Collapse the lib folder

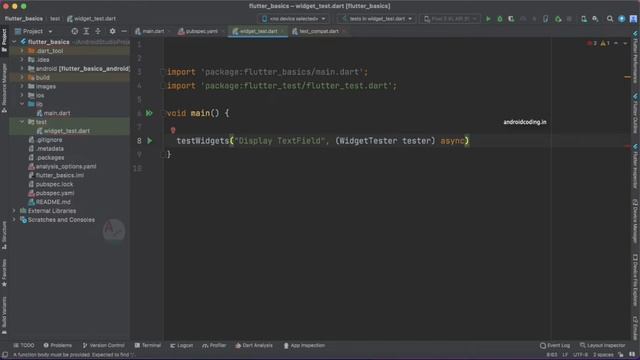22,104
